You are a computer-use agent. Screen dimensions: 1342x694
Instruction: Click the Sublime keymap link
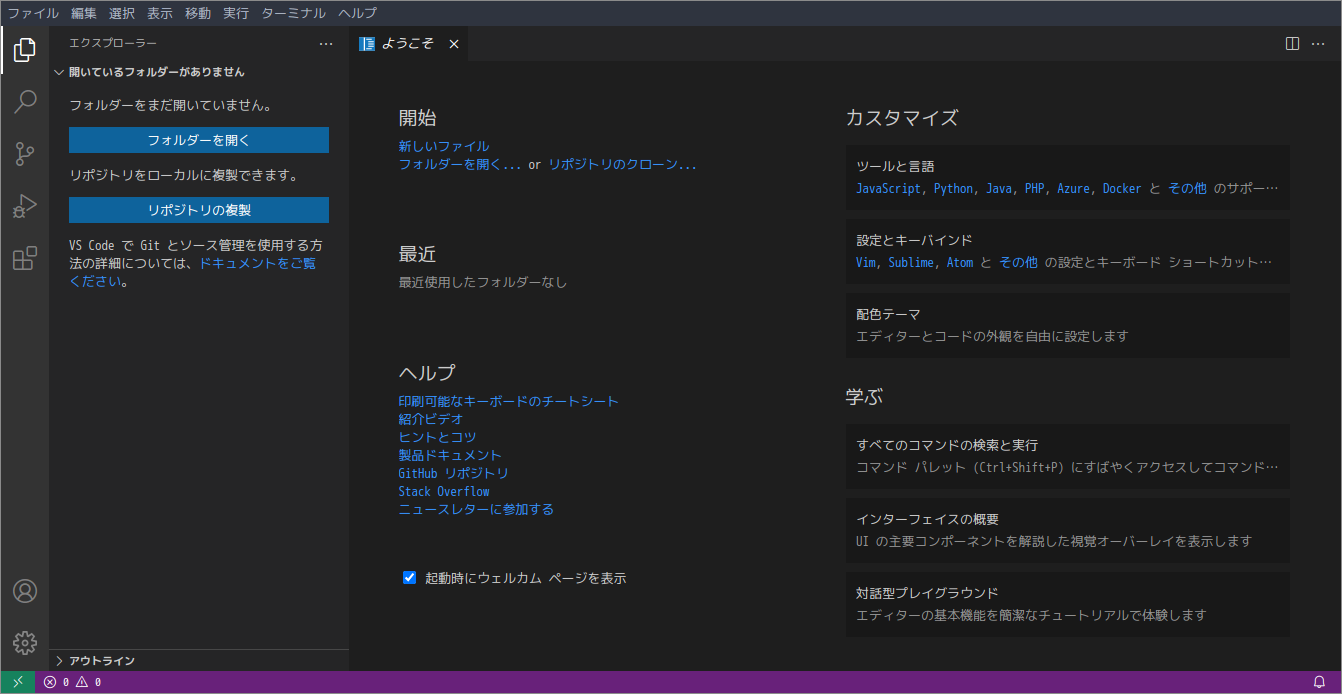point(911,262)
